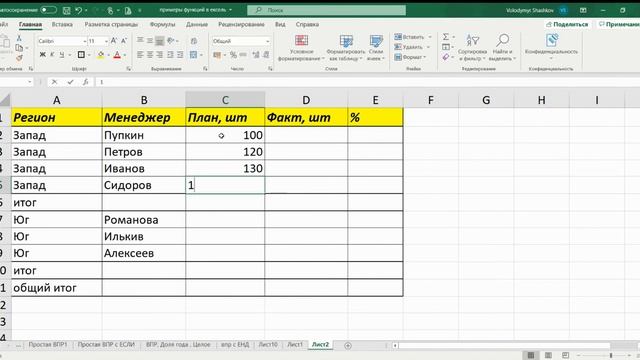This screenshot has height=360, width=640.
Task: Click the add new sheet plus button
Action: click(348, 345)
